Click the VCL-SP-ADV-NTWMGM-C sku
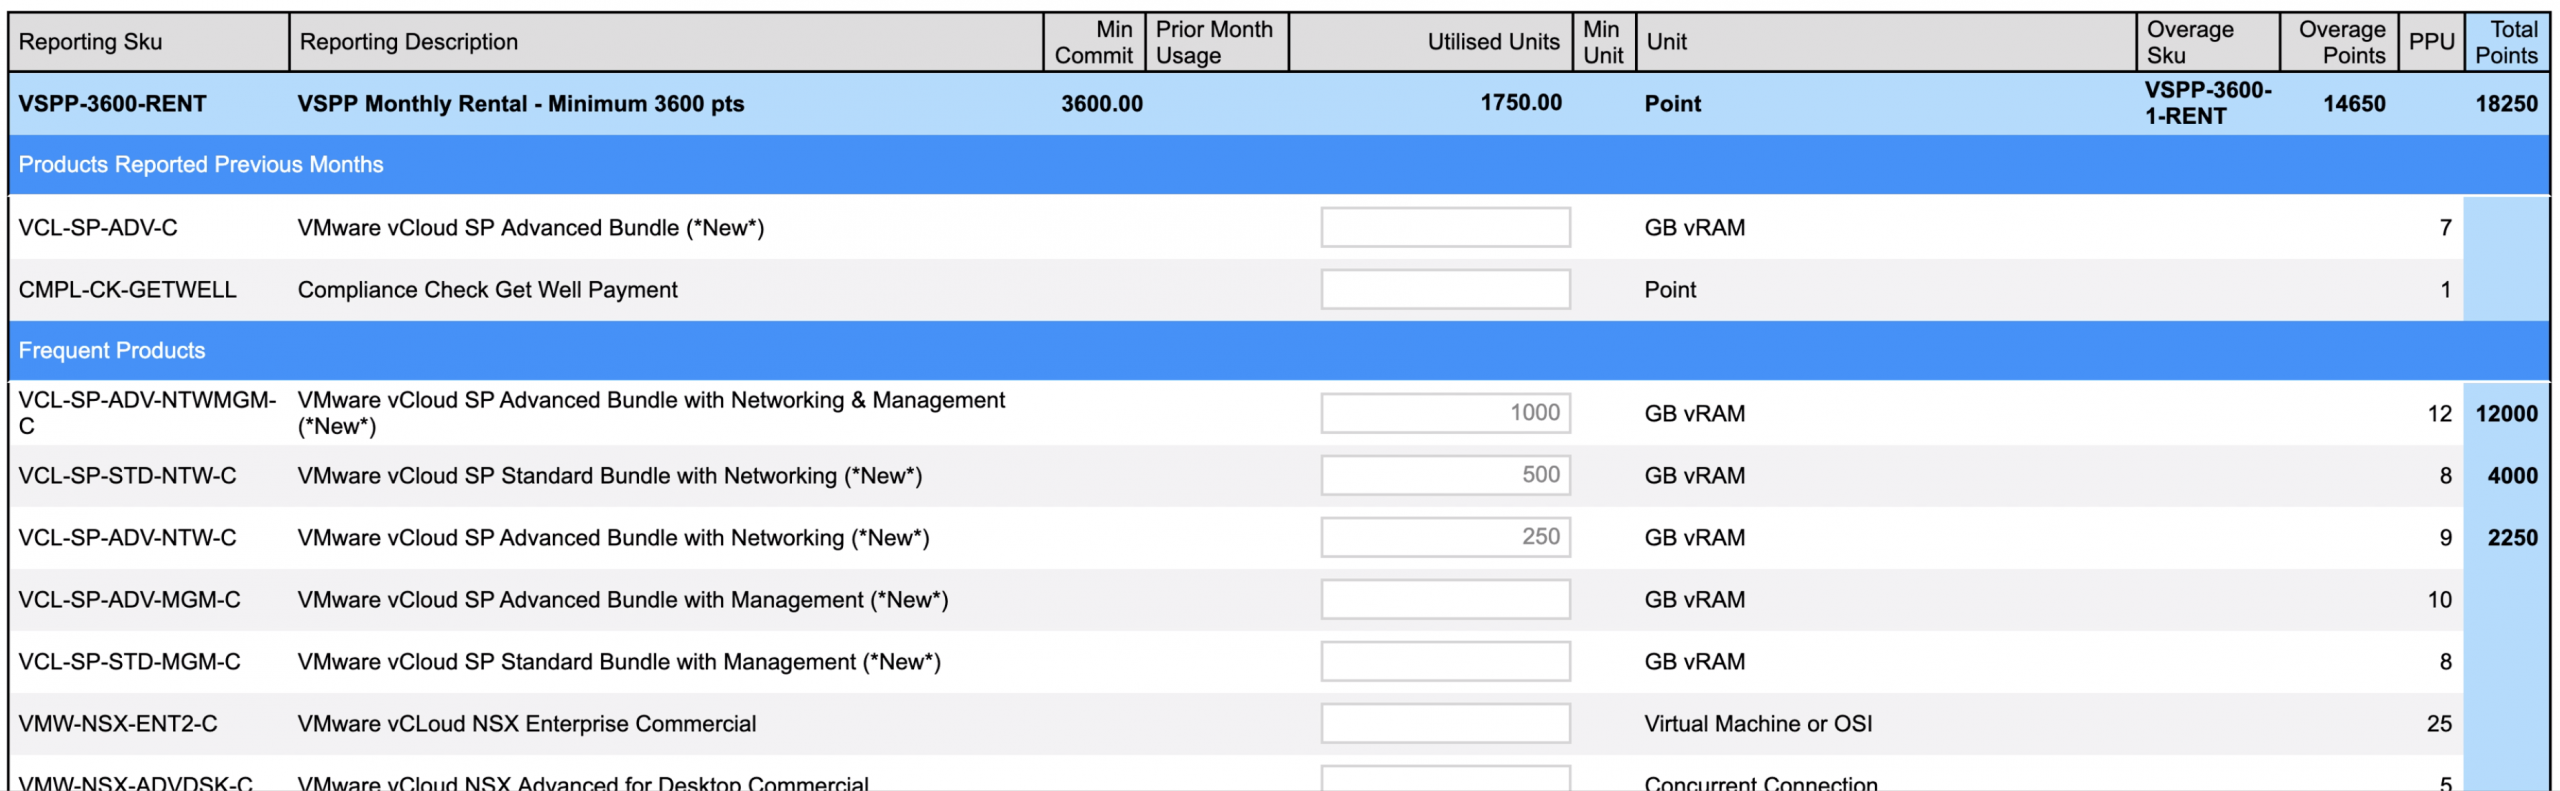 [x=147, y=413]
